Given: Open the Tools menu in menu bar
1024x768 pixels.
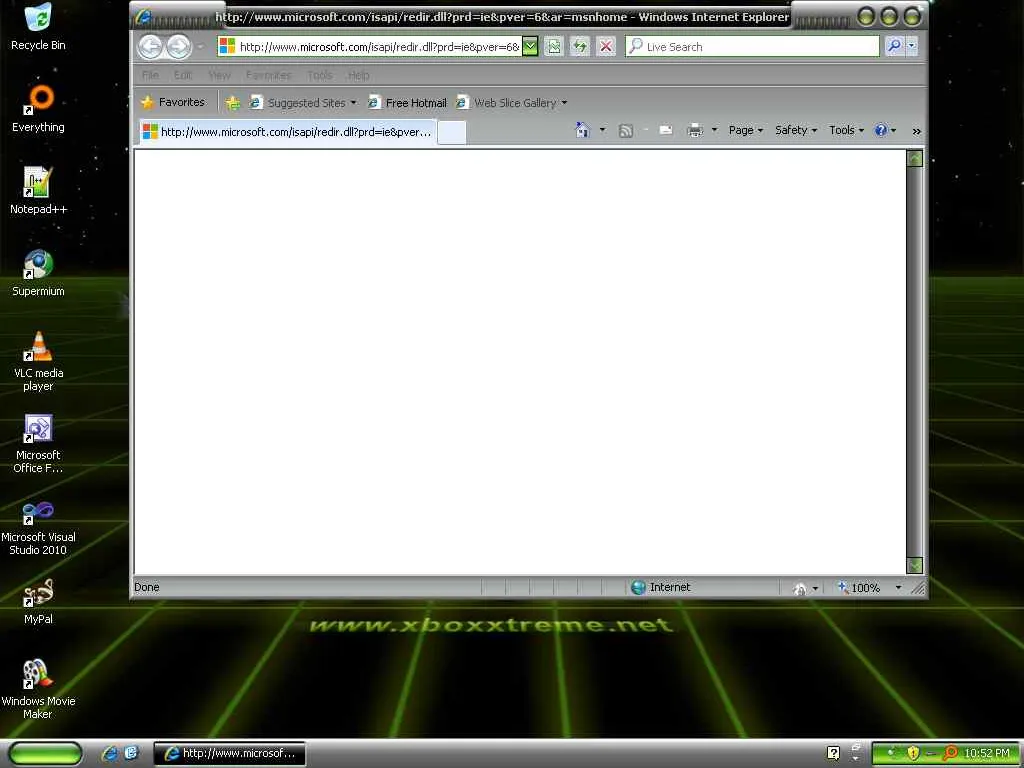Looking at the screenshot, I should click(x=320, y=75).
